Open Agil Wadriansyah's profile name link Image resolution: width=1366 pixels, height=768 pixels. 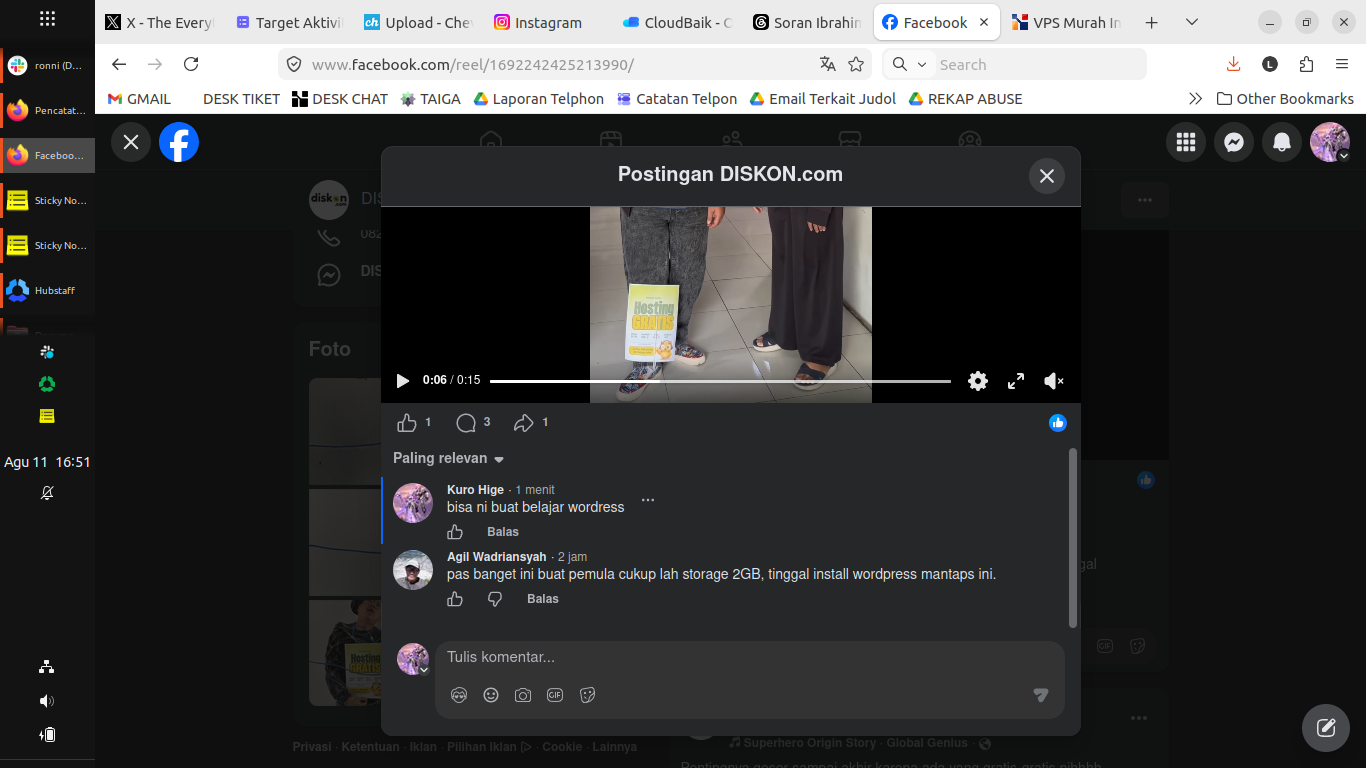pyautogui.click(x=497, y=557)
